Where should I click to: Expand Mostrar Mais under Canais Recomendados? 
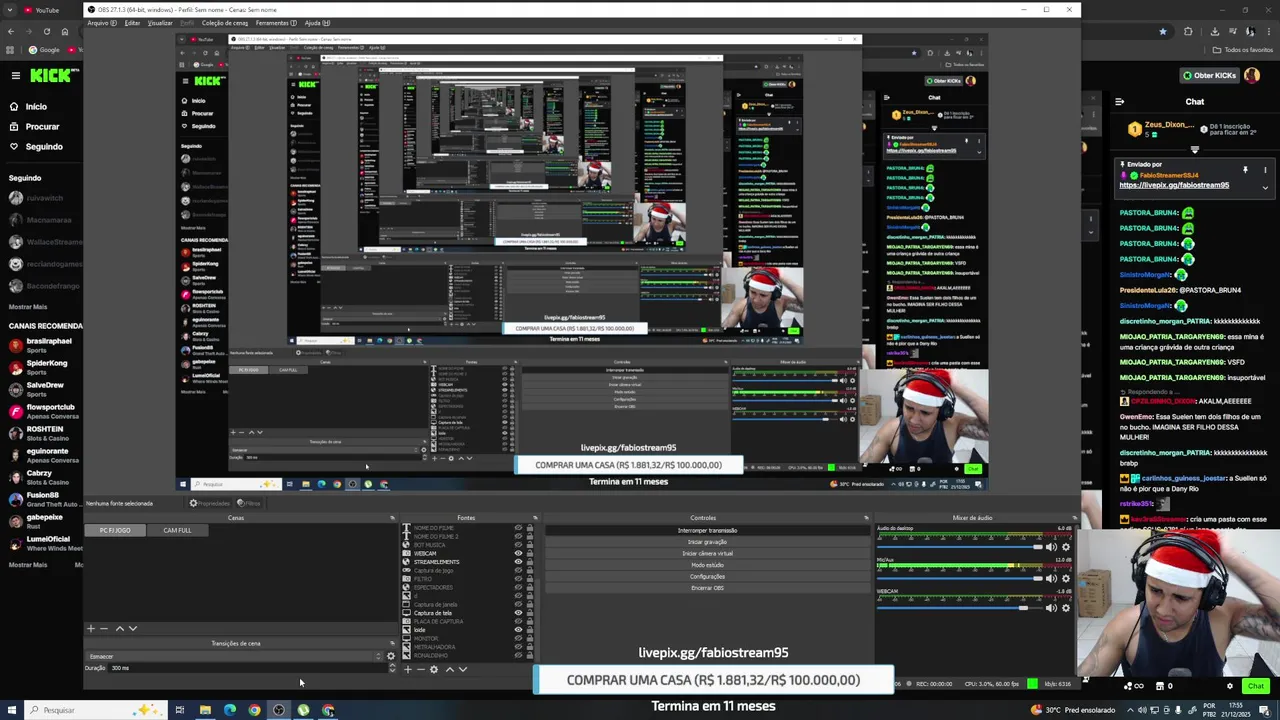[28, 565]
